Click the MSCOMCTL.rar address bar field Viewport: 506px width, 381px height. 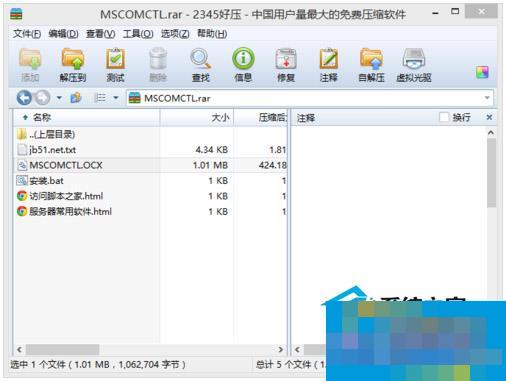[x=310, y=98]
